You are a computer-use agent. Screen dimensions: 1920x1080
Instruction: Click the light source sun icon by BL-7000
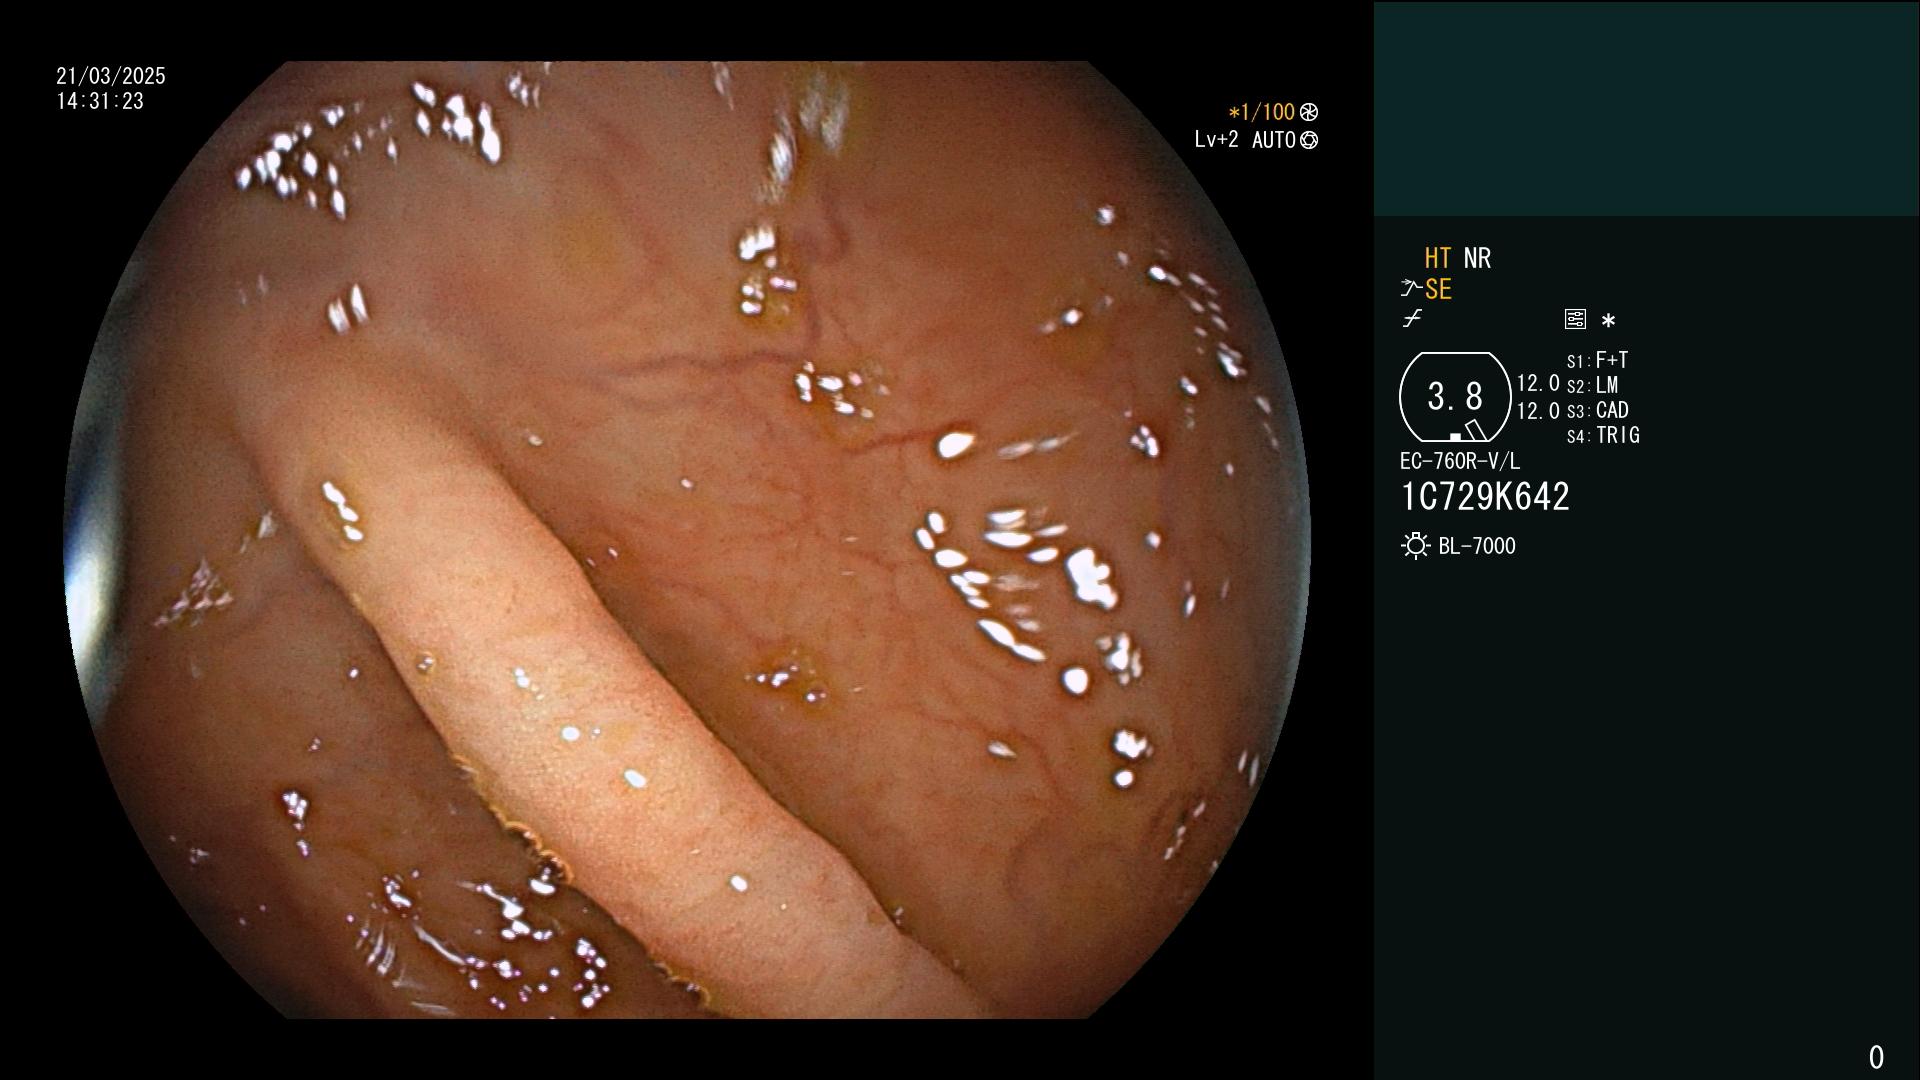tap(1415, 546)
